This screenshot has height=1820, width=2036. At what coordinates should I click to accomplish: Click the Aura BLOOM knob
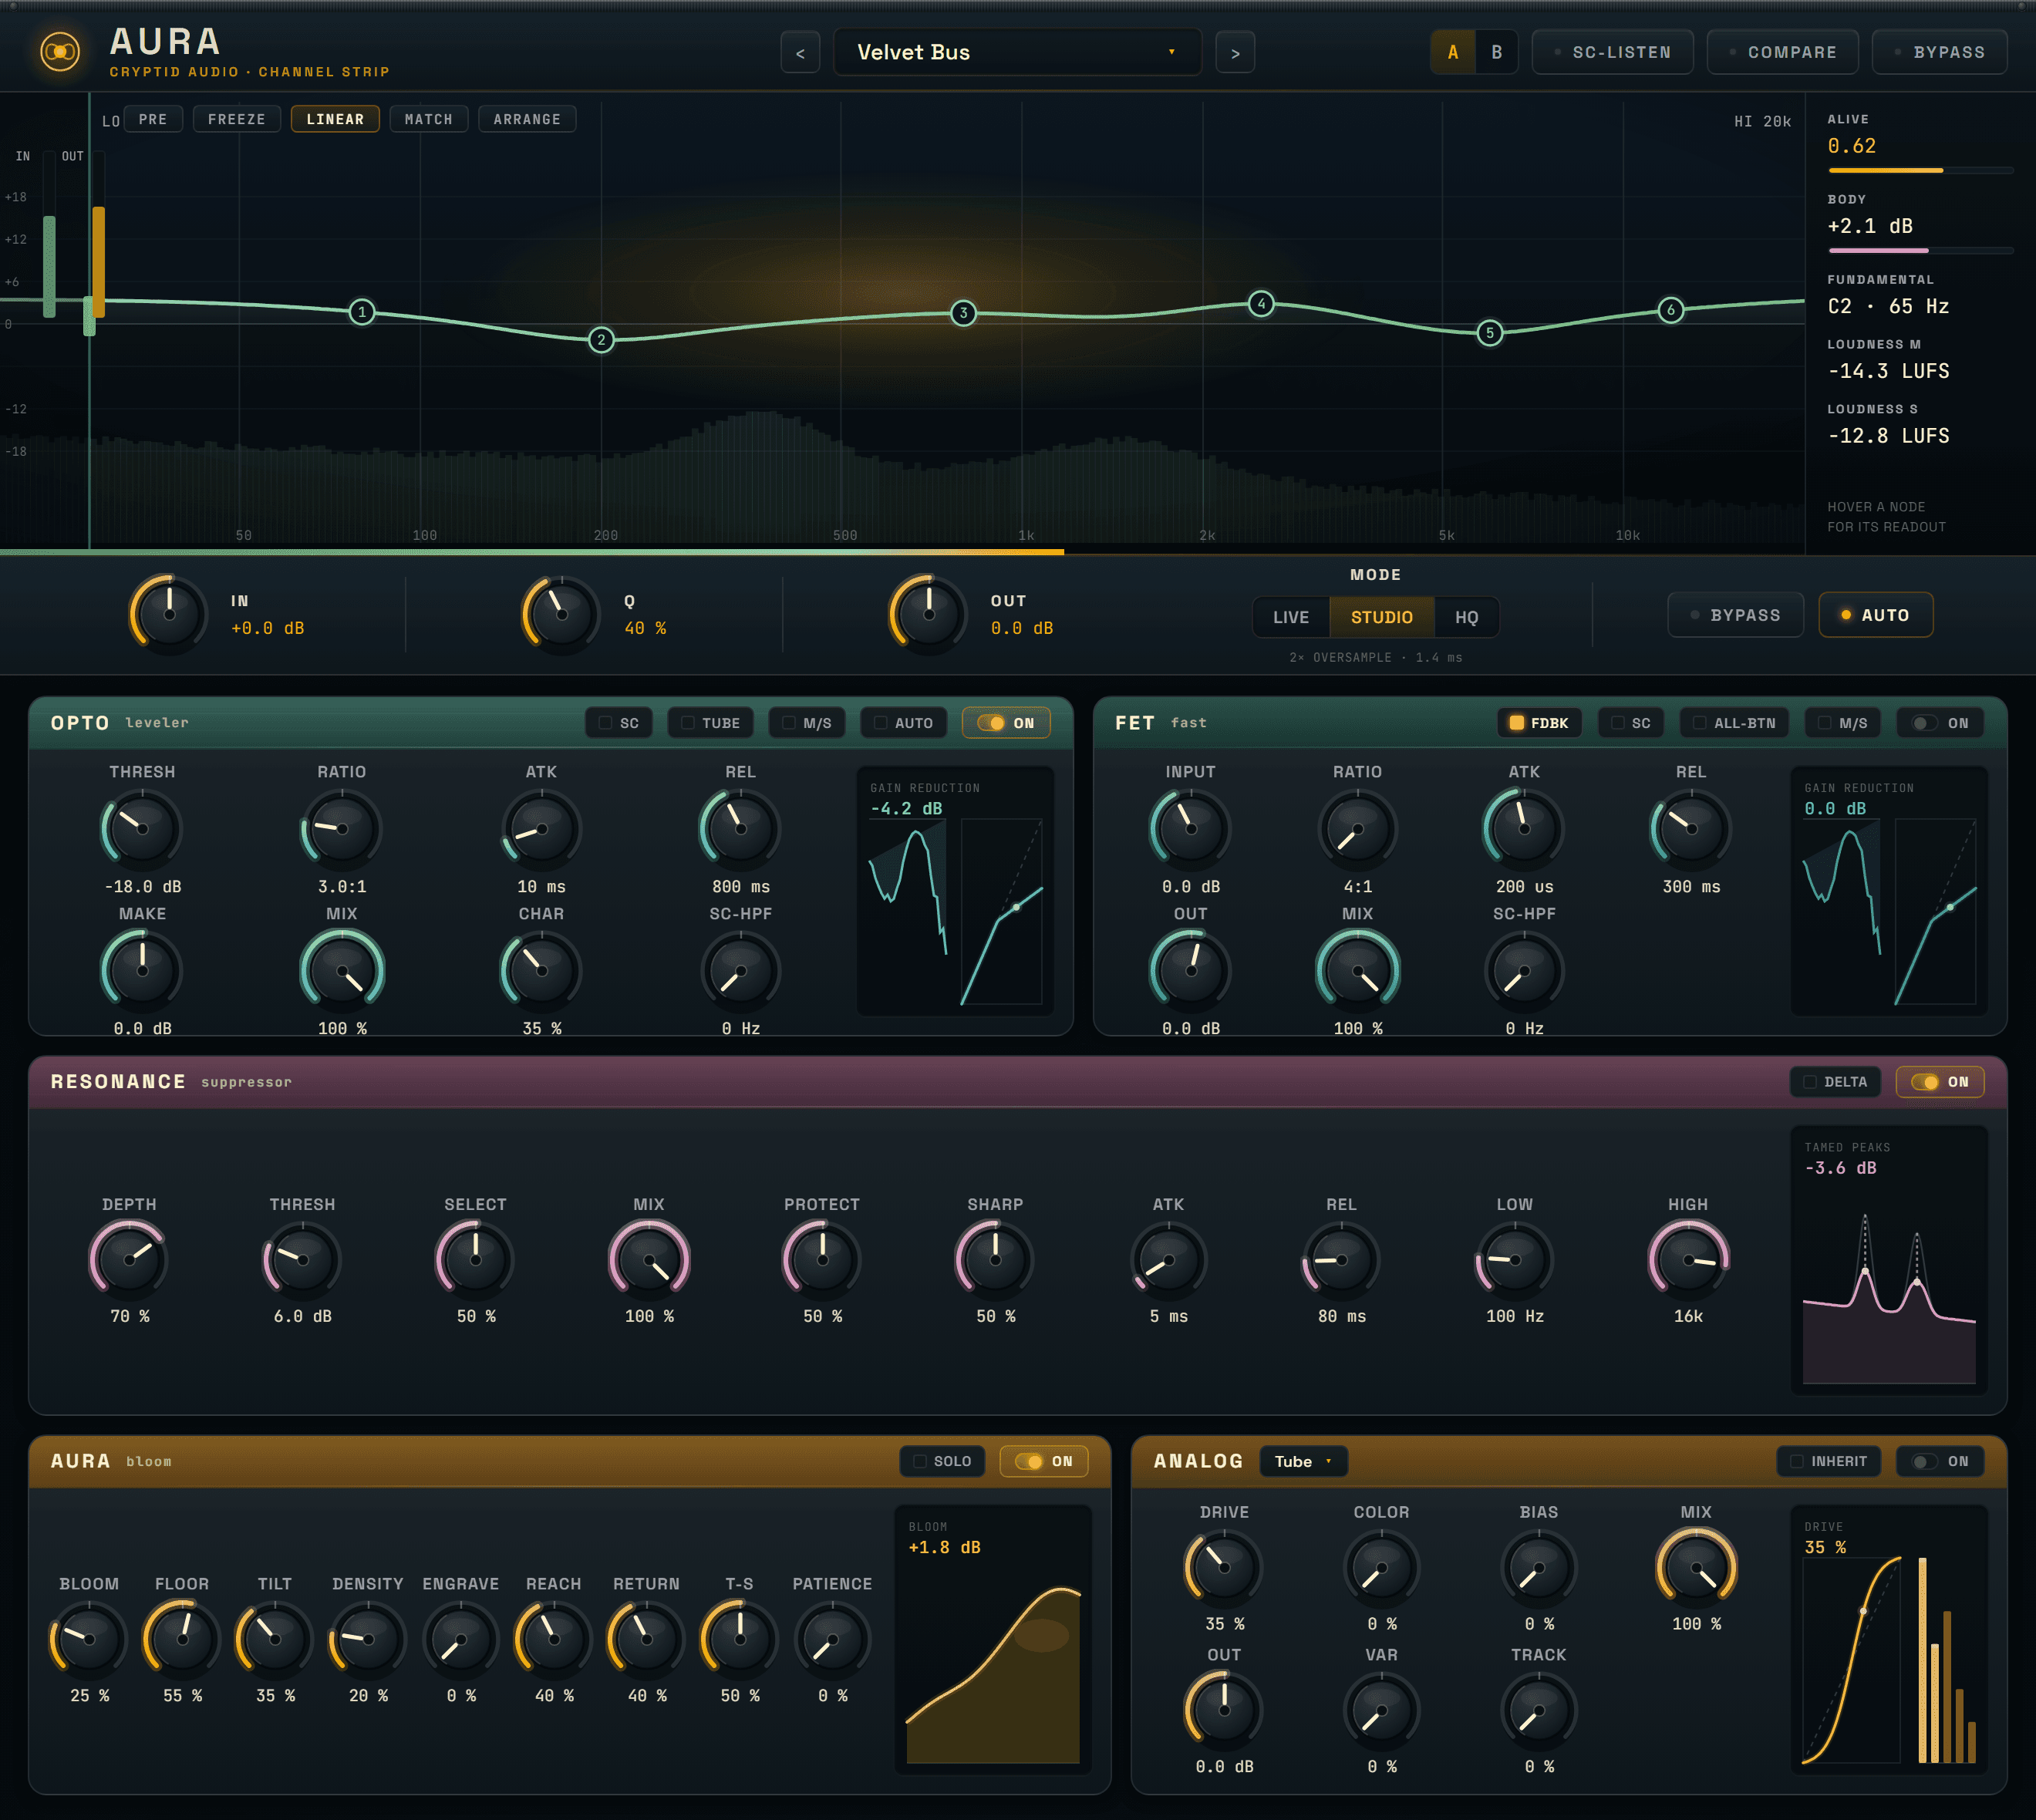89,1639
